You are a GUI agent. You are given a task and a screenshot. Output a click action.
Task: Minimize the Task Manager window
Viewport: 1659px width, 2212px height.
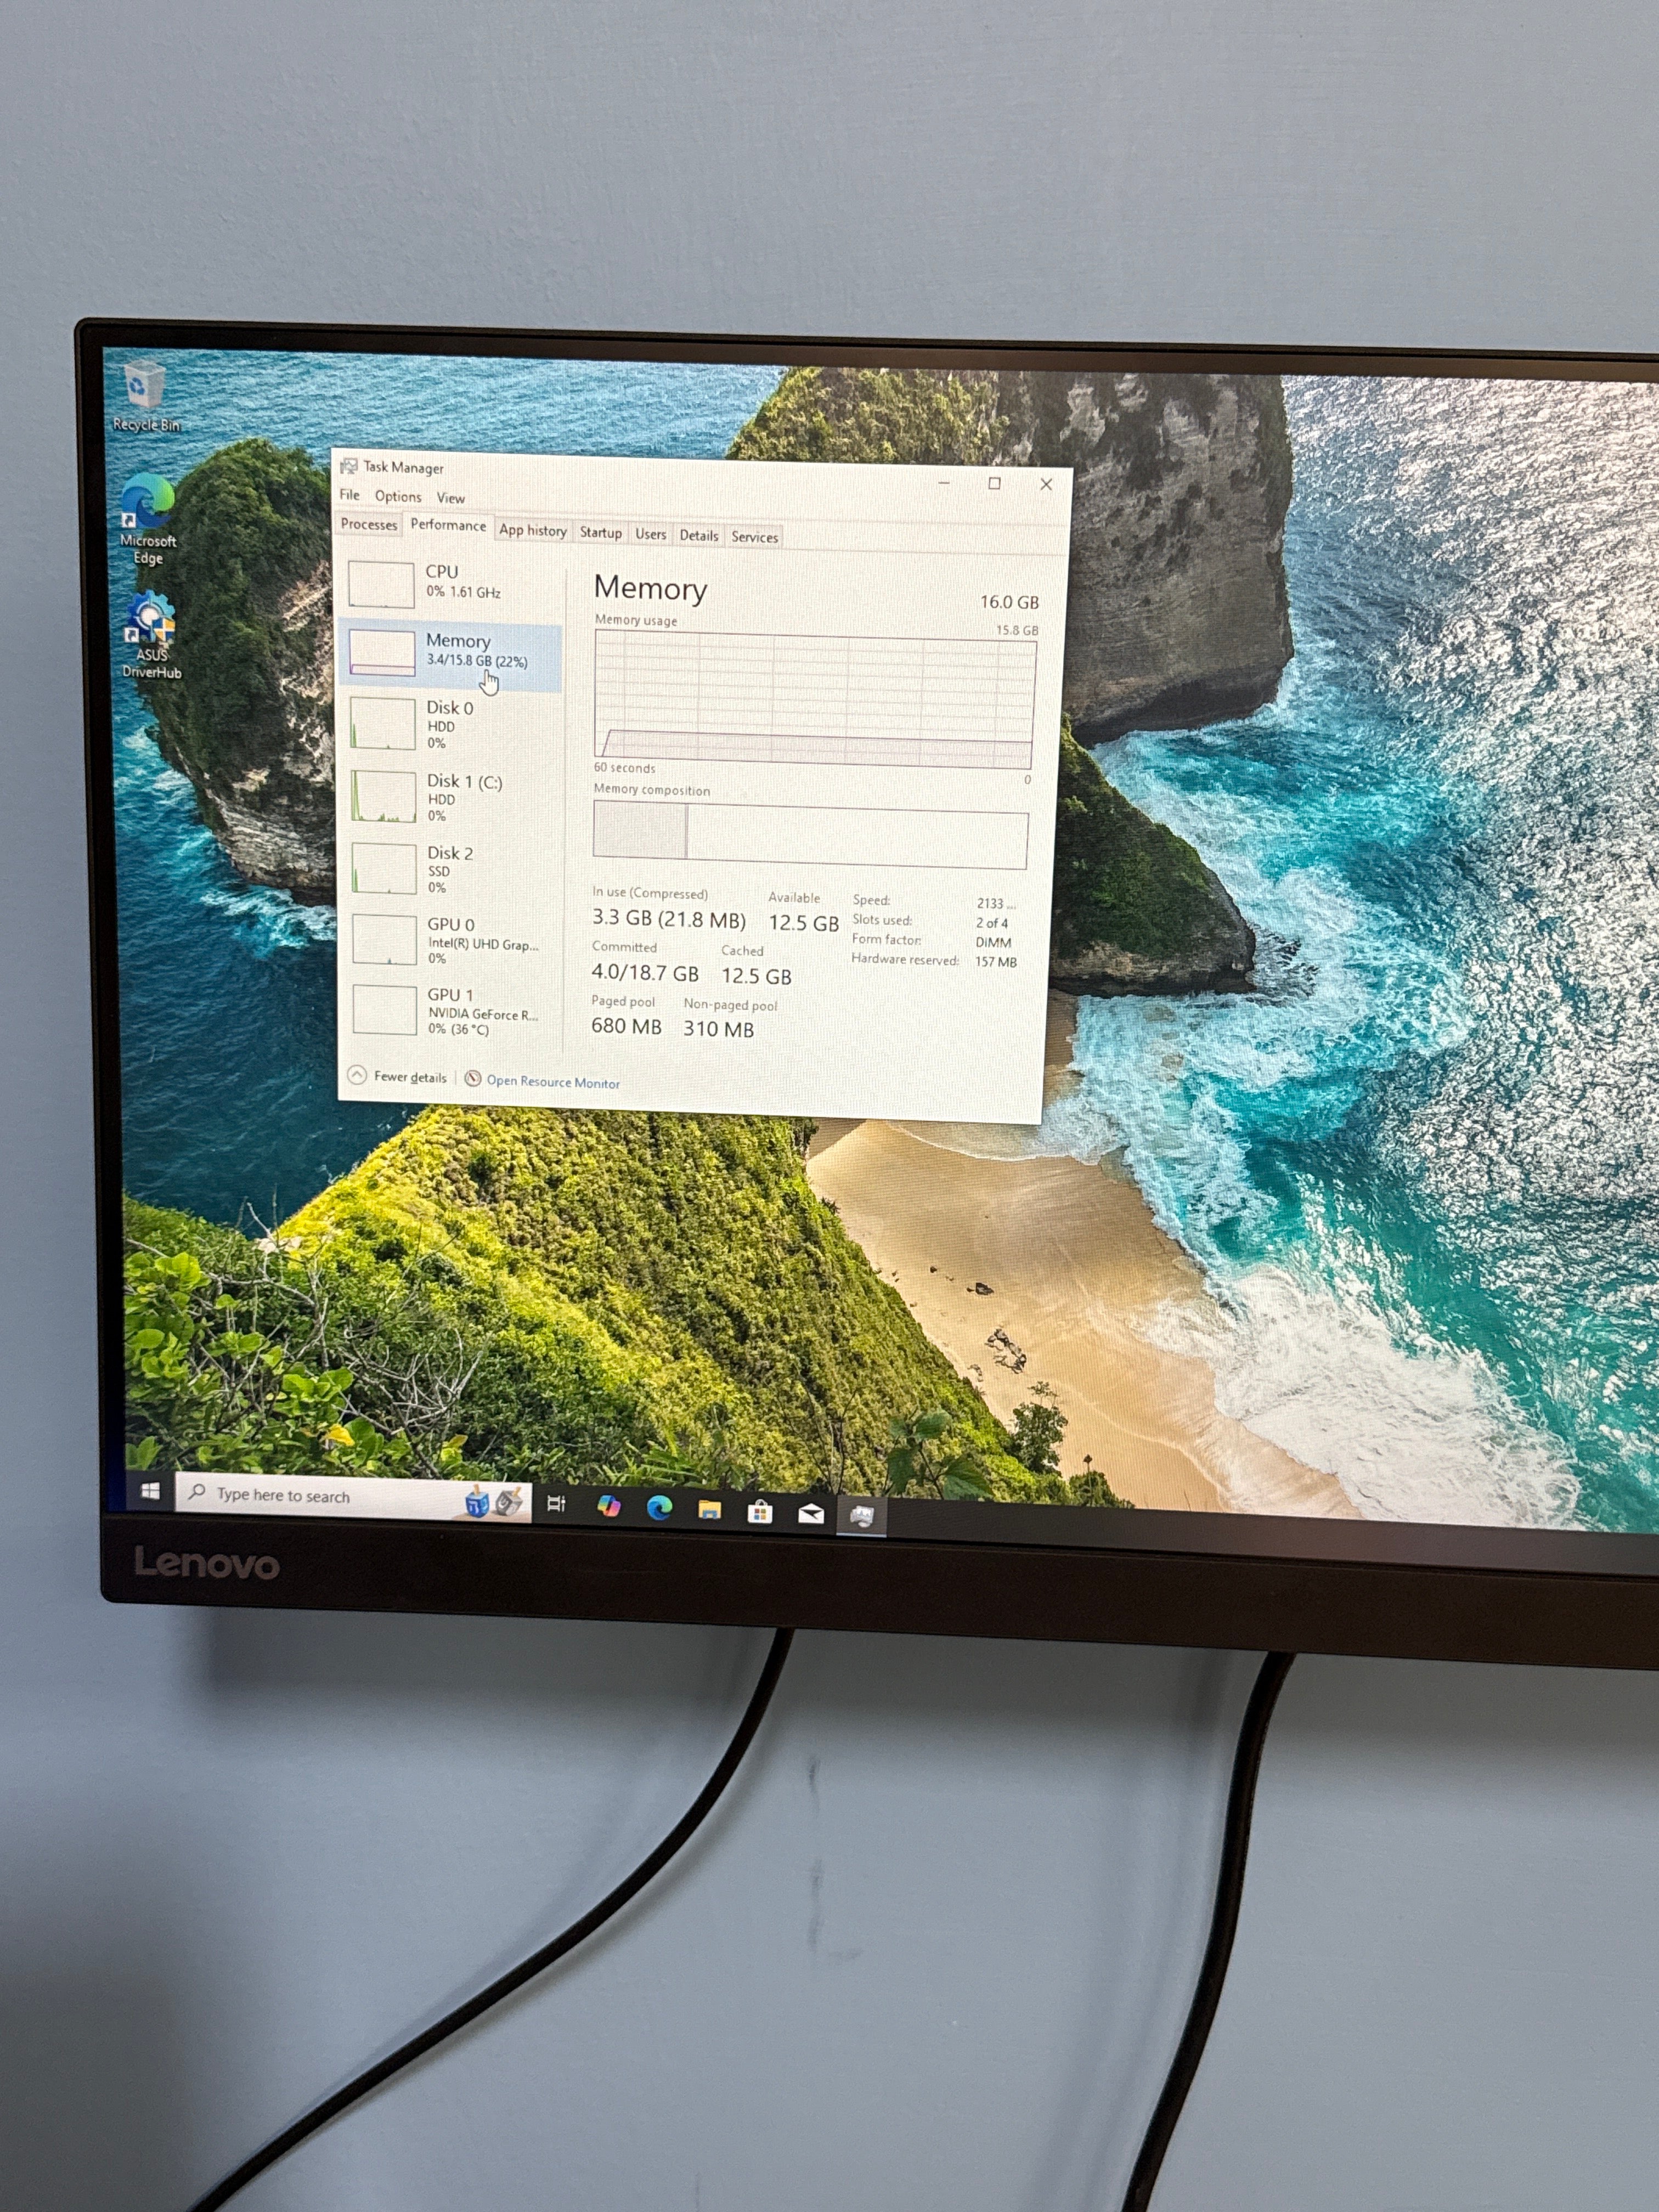point(944,482)
